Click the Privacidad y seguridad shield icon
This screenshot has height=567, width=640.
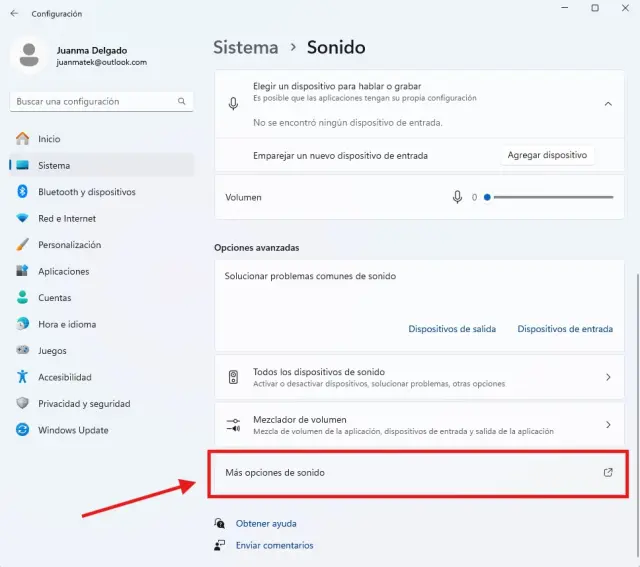click(x=22, y=403)
